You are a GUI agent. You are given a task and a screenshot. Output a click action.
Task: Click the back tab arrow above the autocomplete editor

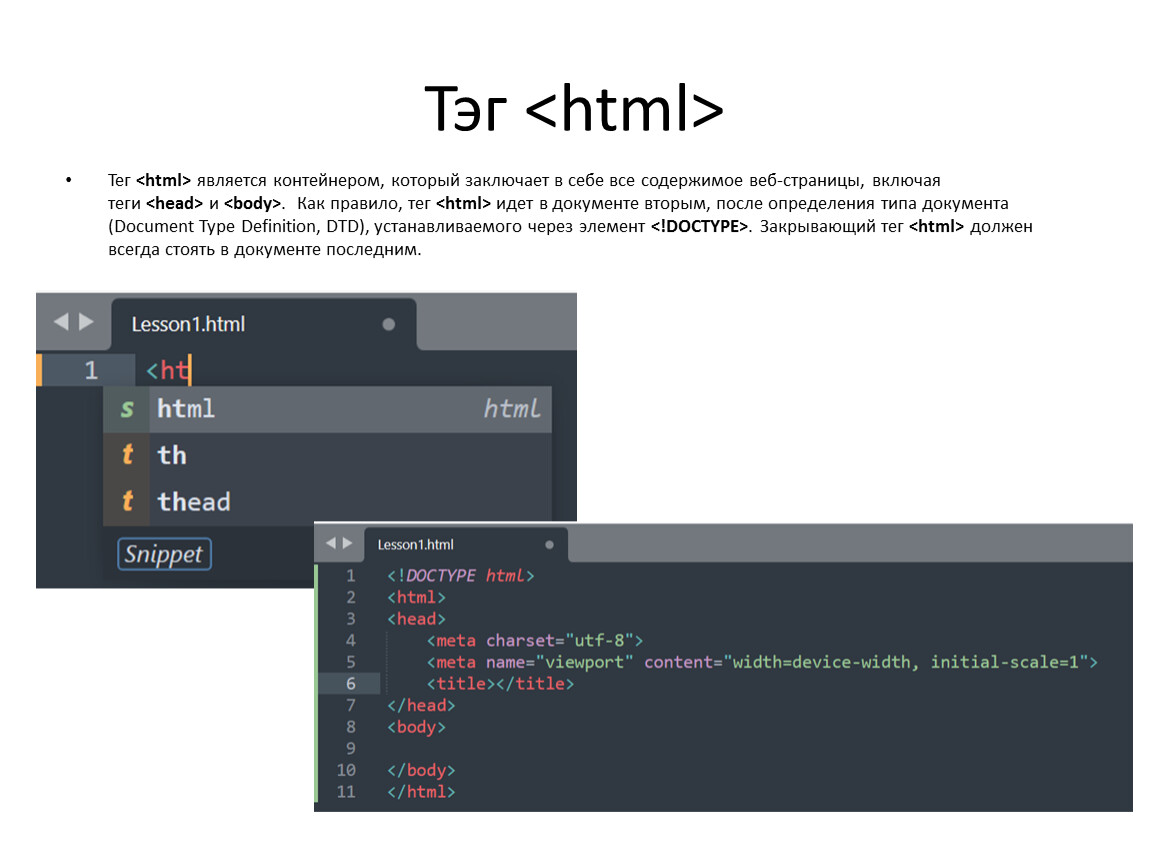click(x=60, y=322)
